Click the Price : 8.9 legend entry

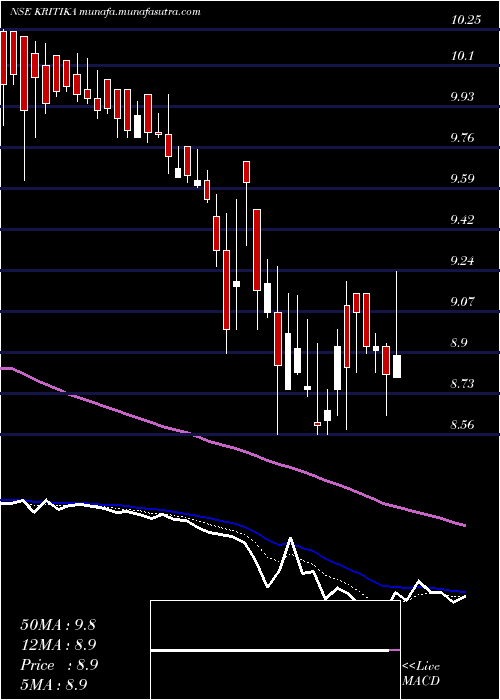(x=59, y=665)
